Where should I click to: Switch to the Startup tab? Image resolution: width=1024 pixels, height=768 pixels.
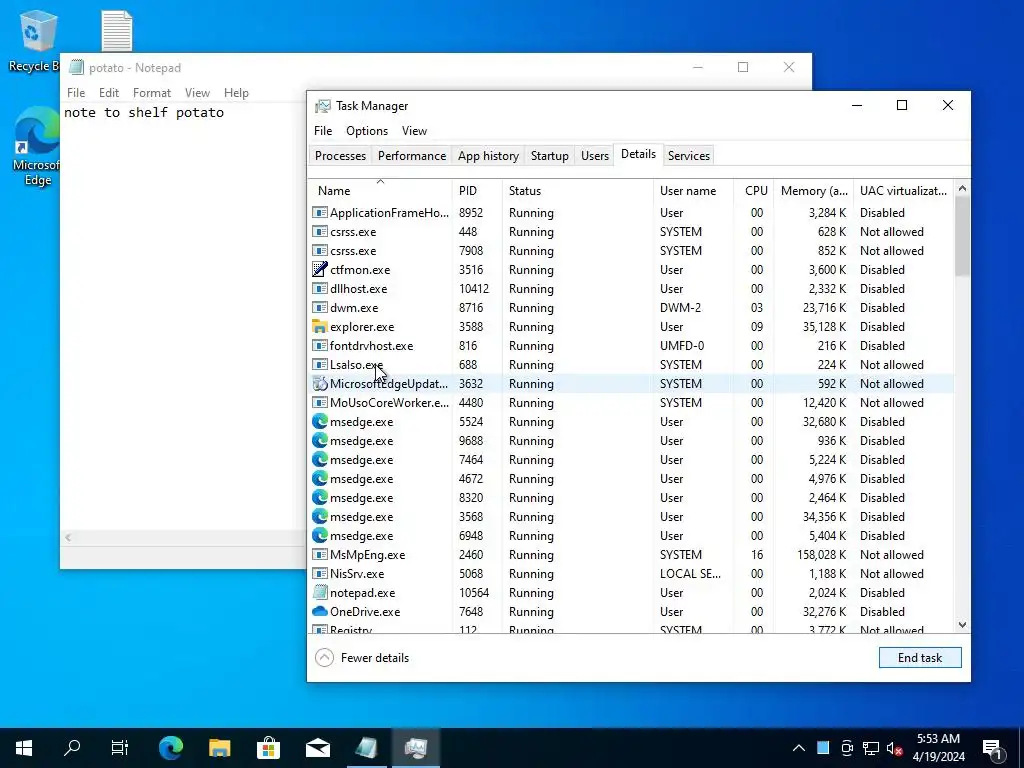(550, 155)
